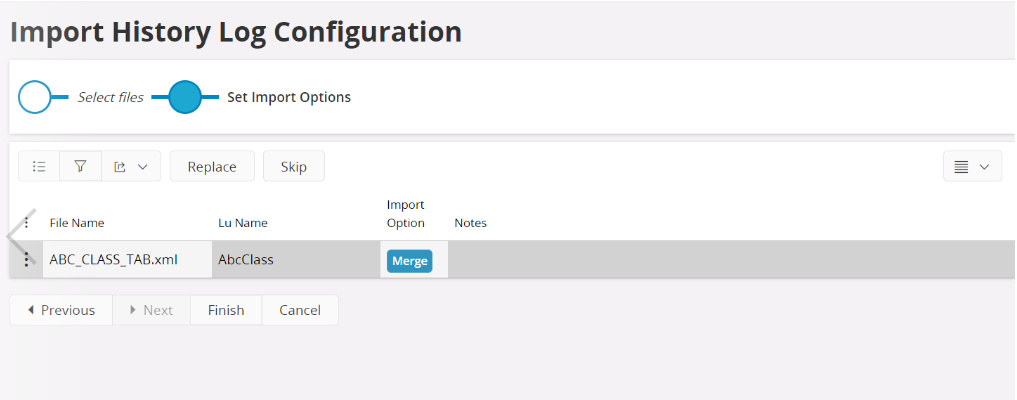Select the AbcClass Lu Name cell
1017x400 pixels.
point(296,259)
